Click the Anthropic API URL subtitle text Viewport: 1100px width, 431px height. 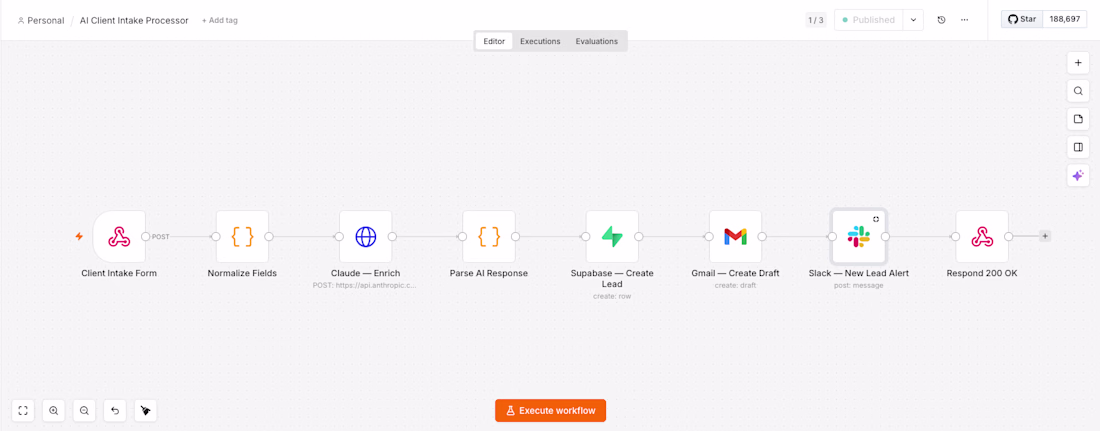[x=365, y=286]
